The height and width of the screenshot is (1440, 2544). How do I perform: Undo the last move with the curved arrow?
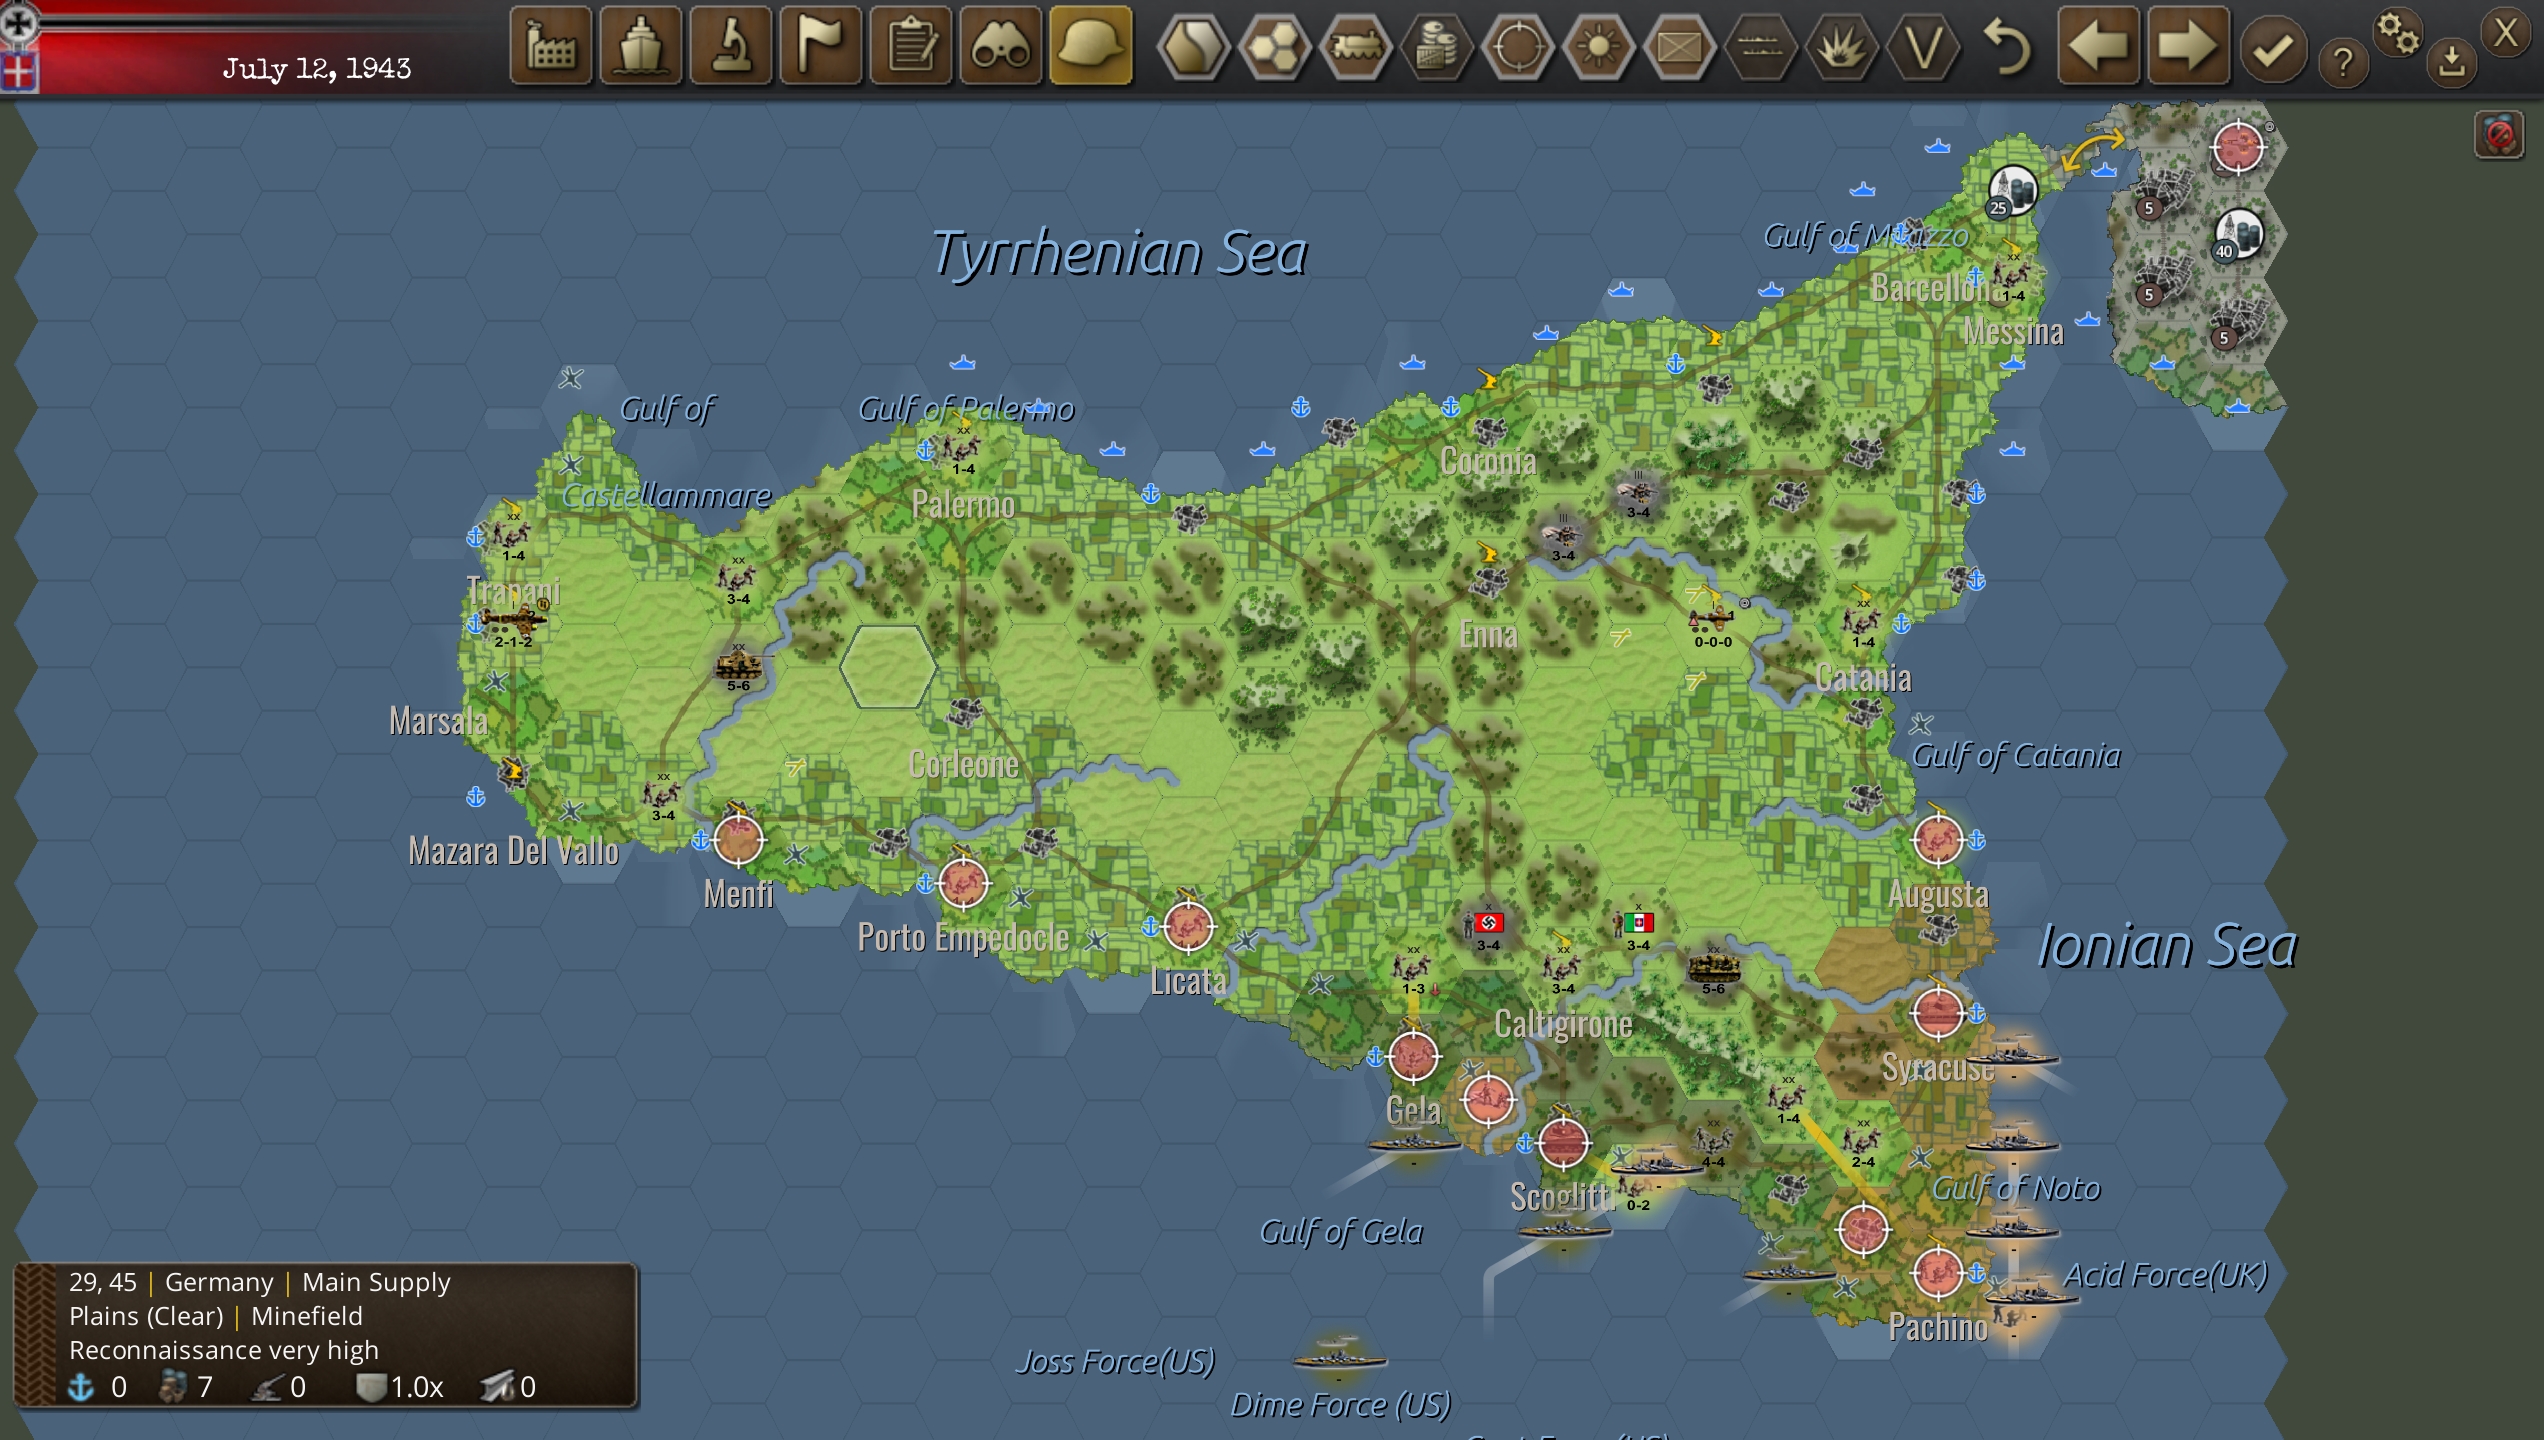pyautogui.click(x=2007, y=48)
